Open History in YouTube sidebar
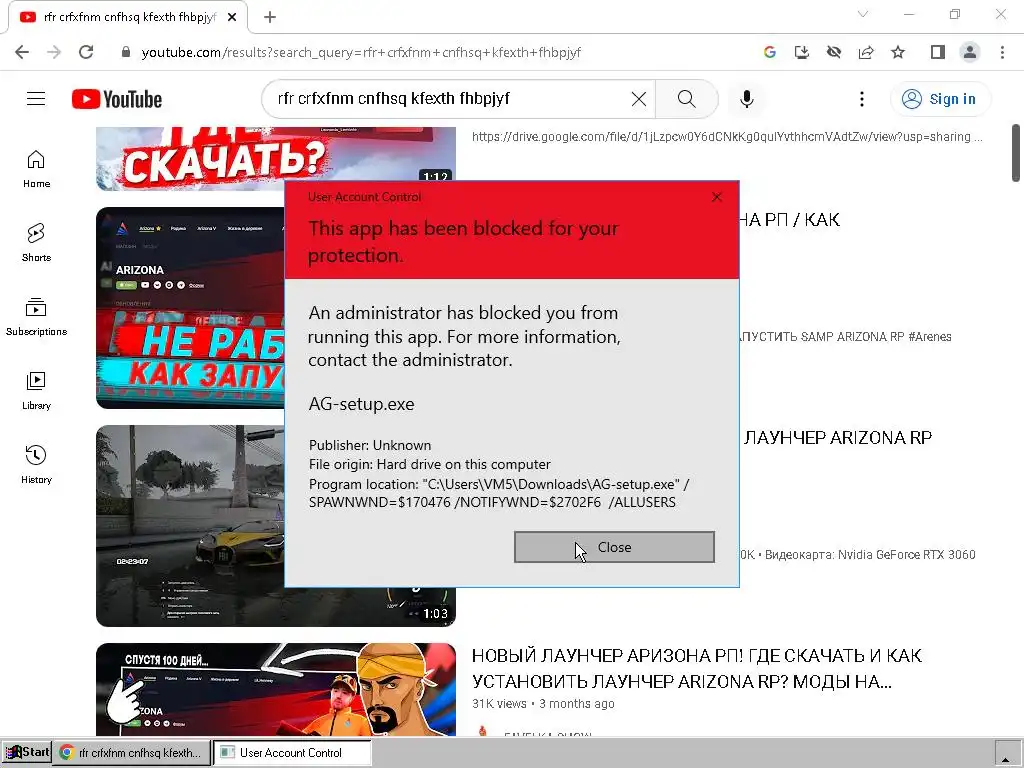This screenshot has height=768, width=1024. pos(37,464)
